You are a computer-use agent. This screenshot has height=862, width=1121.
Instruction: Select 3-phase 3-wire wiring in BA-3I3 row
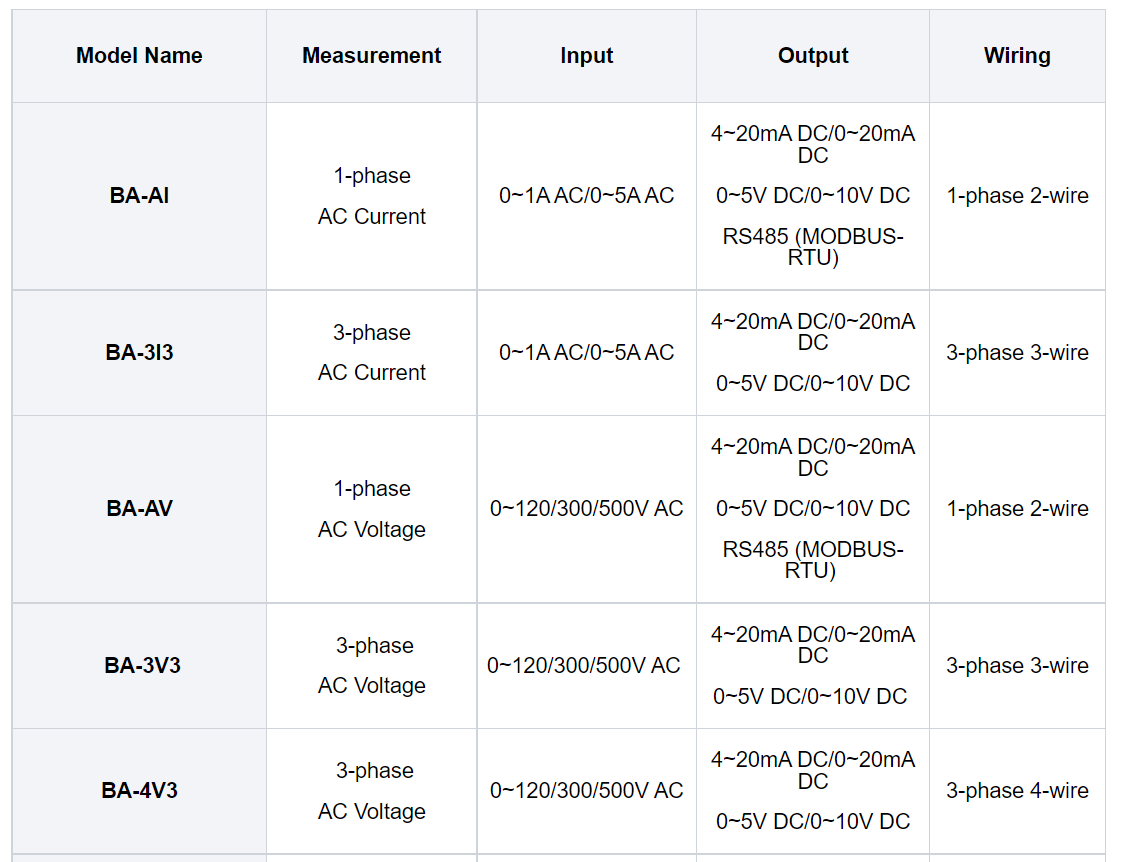pyautogui.click(x=1017, y=353)
